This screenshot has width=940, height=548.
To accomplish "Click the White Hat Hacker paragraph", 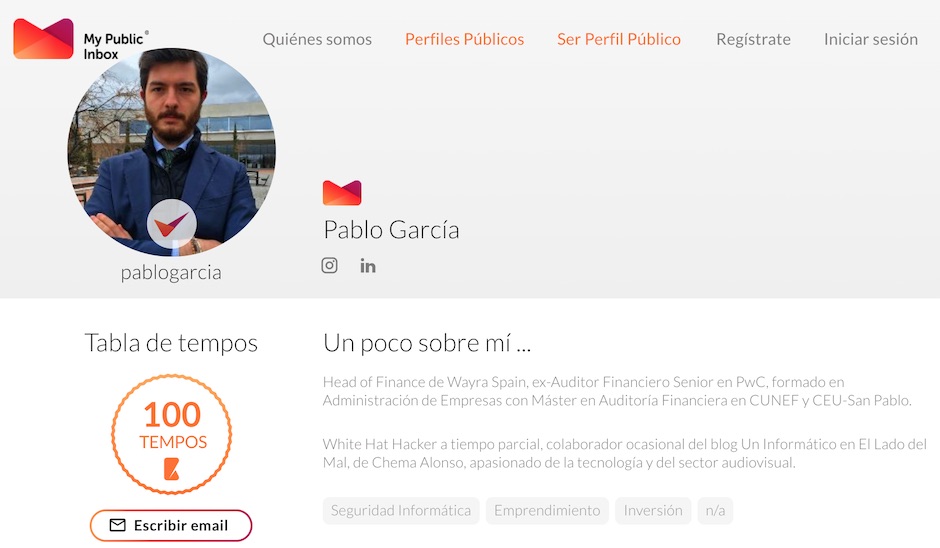I will (625, 453).
